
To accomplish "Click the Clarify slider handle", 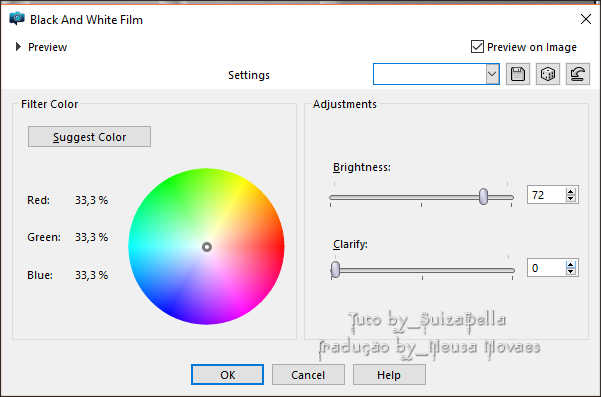I will click(x=335, y=269).
